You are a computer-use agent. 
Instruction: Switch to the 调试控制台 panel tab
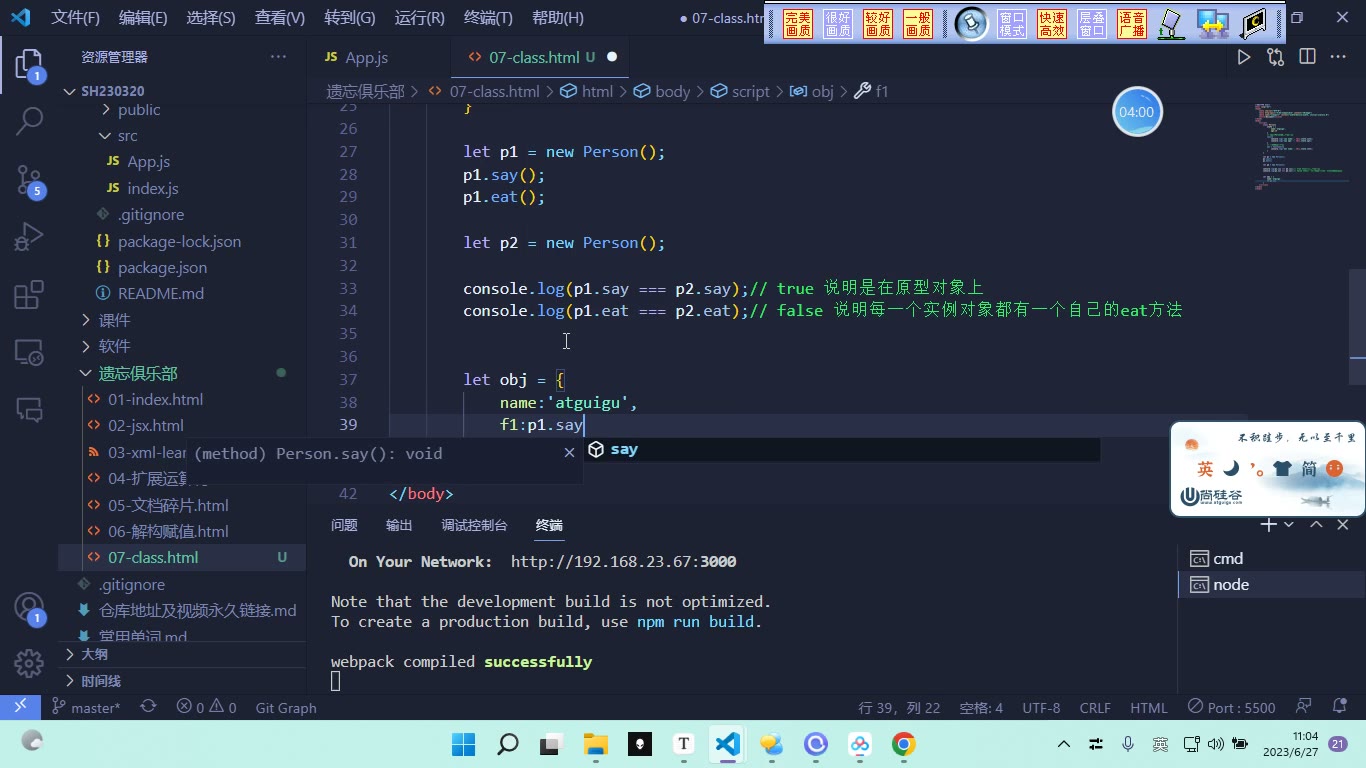pos(474,525)
